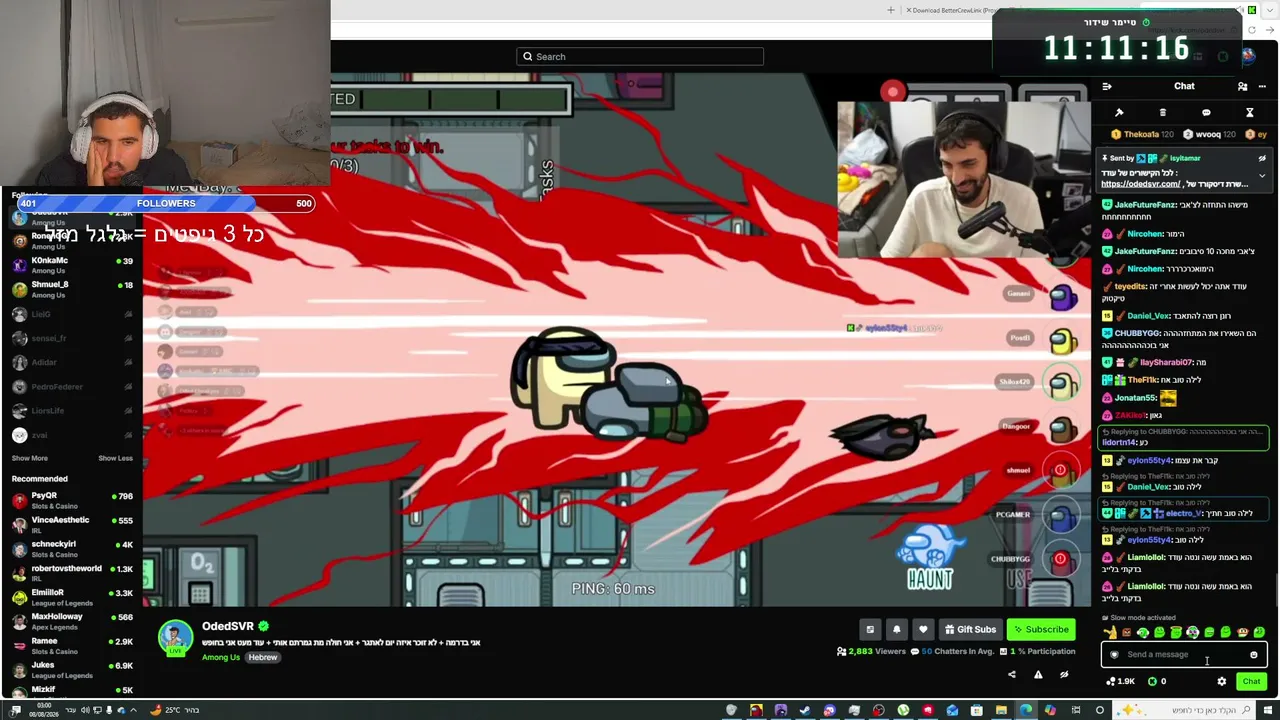The width and height of the screenshot is (1280, 720).
Task: Open ElmilloR in the Recommended list
Action: (72, 597)
